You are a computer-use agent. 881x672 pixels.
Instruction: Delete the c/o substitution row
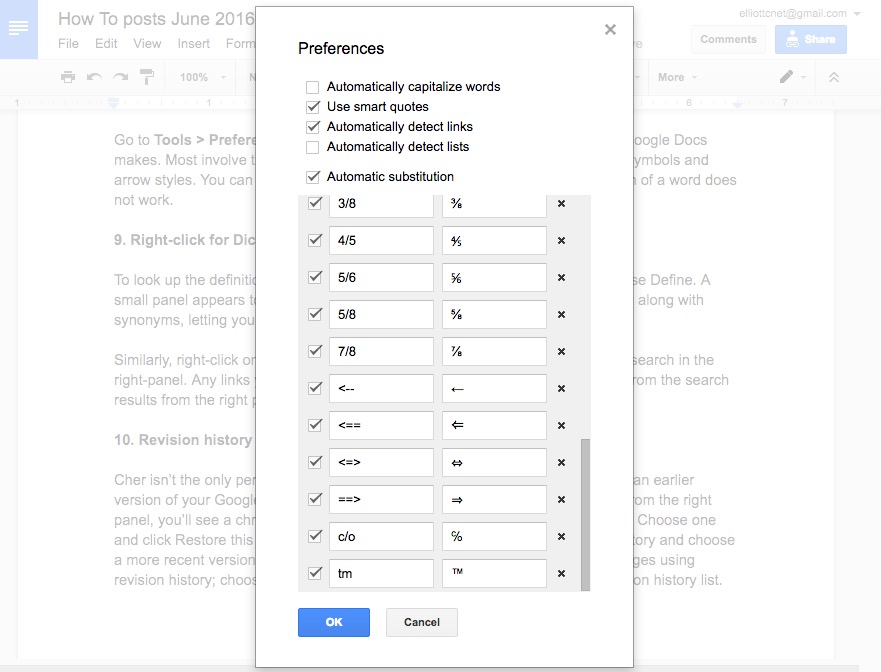[x=561, y=536]
